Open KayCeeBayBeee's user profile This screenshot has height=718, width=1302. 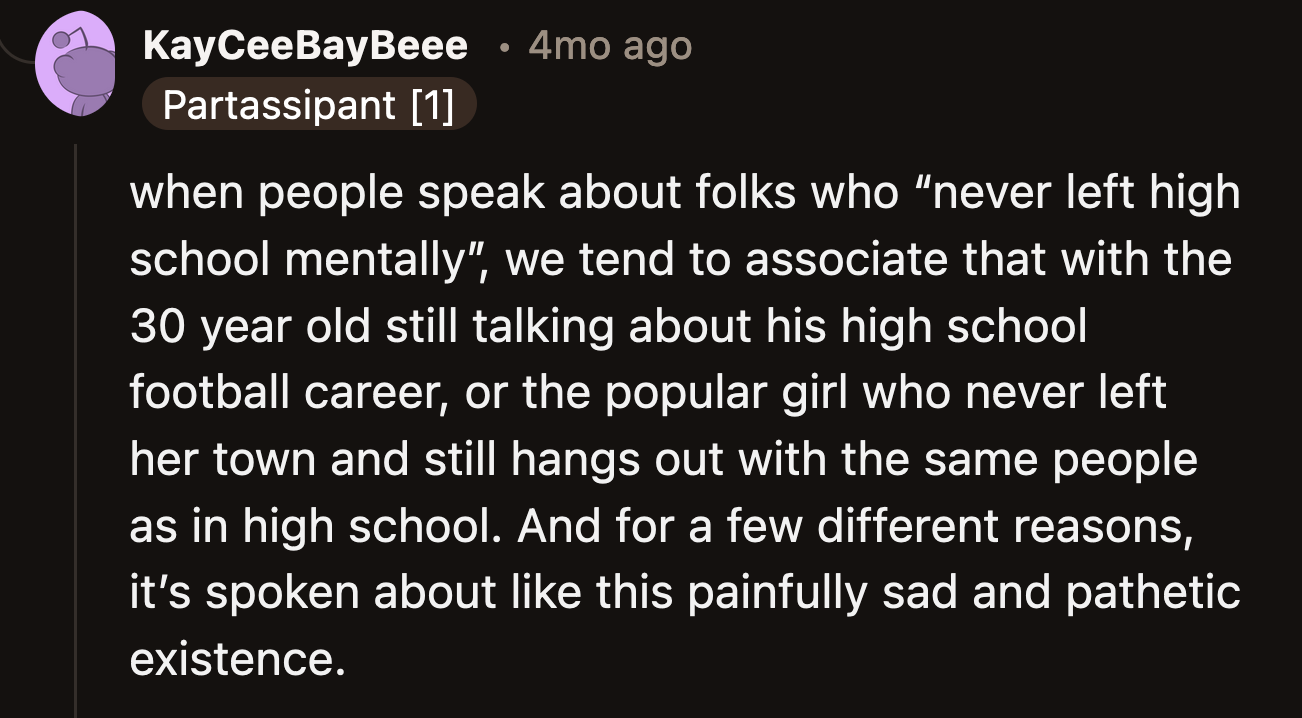303,44
